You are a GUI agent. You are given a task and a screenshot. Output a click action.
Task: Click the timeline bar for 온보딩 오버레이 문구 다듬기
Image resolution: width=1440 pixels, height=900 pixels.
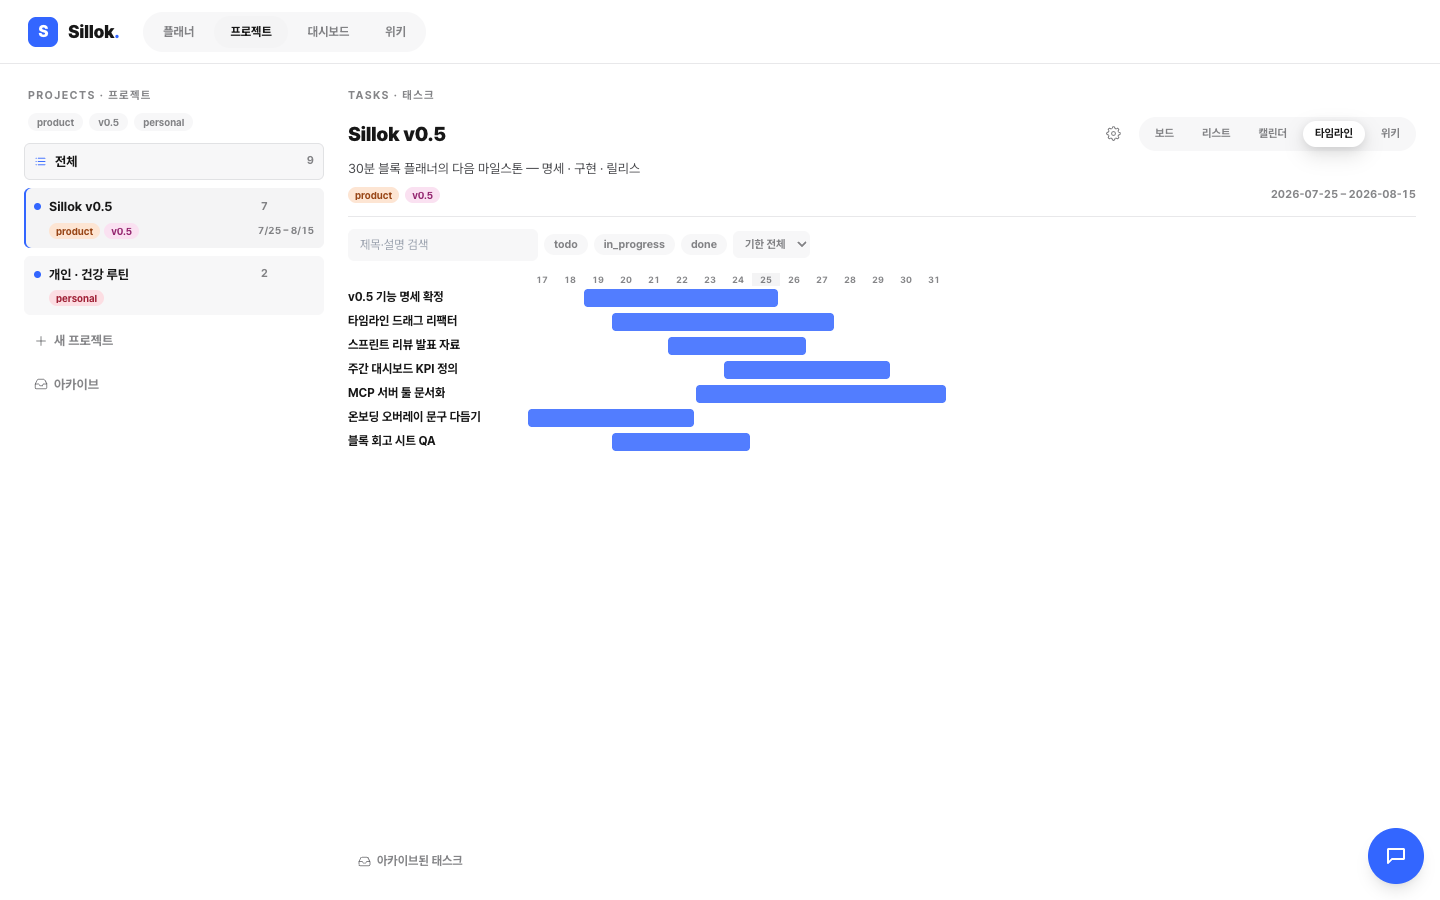pyautogui.click(x=611, y=418)
